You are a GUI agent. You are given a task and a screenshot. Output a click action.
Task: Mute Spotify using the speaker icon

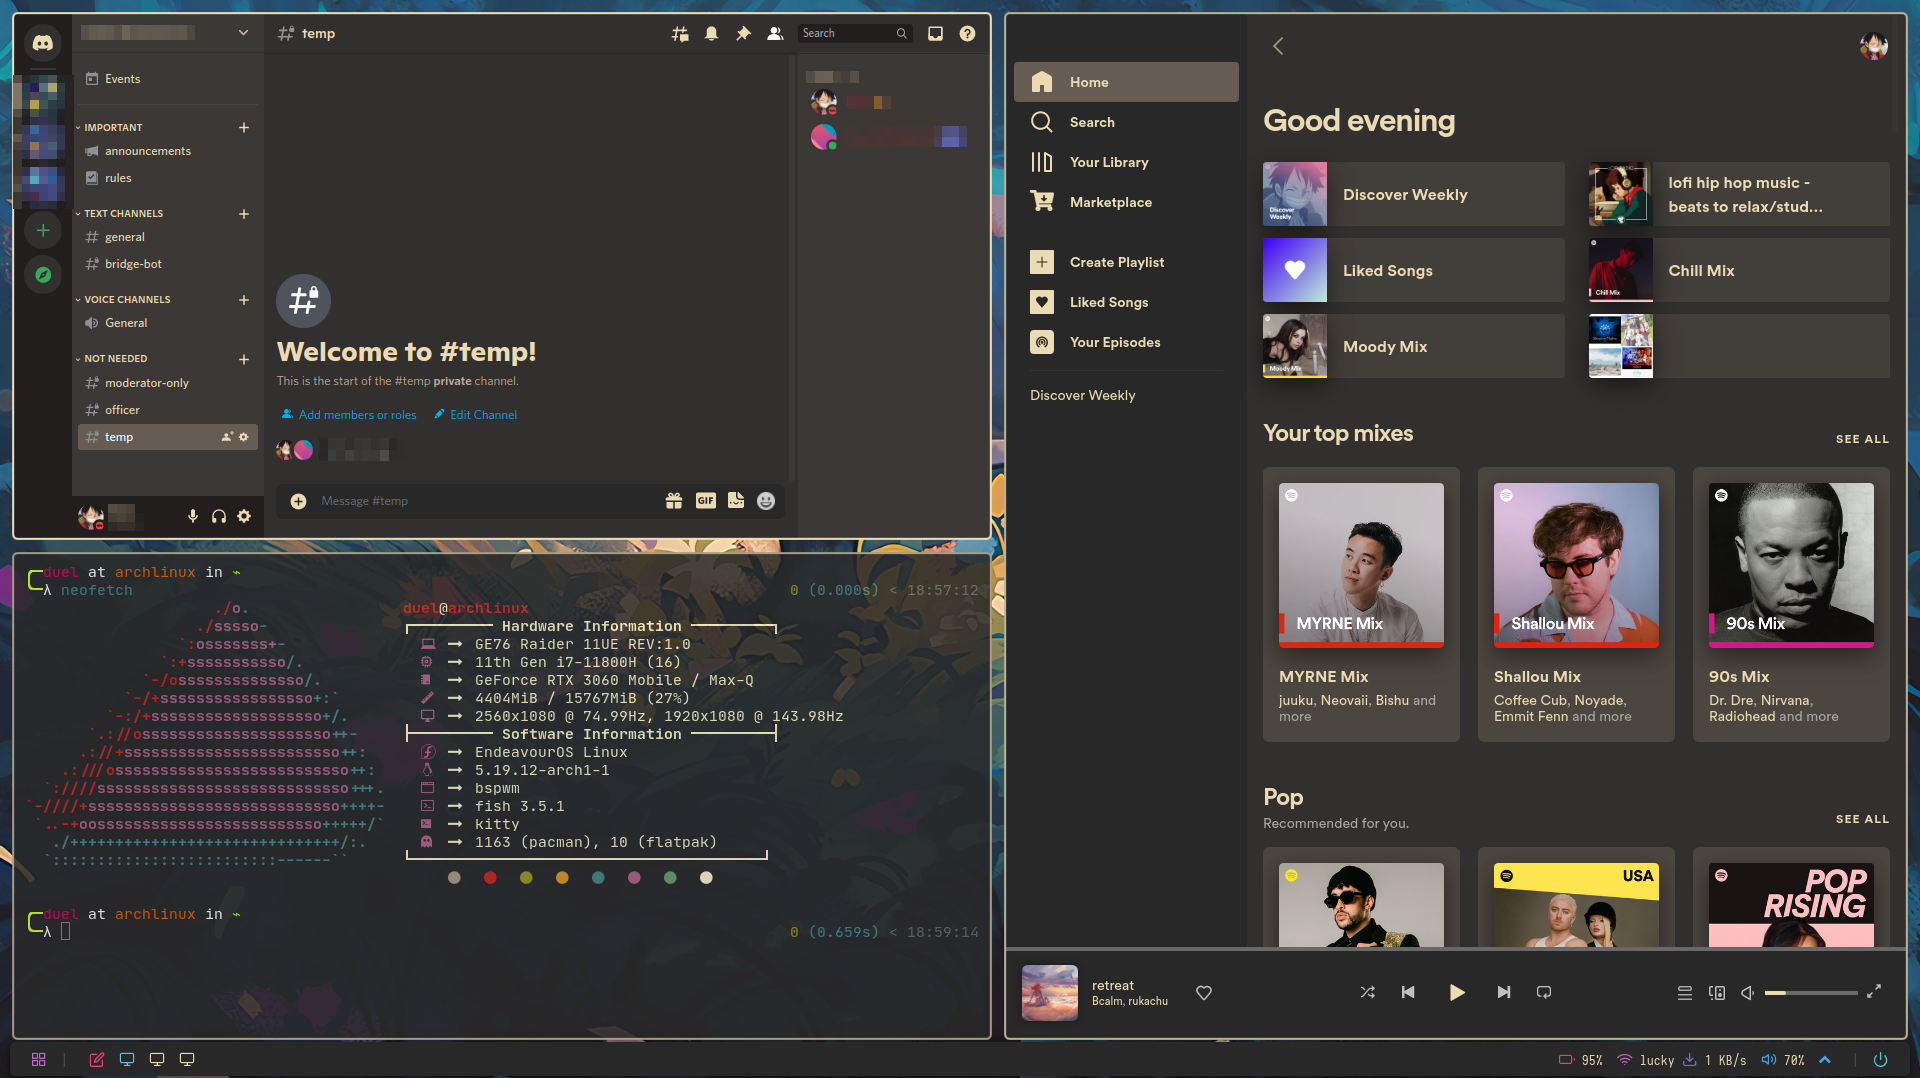point(1747,993)
